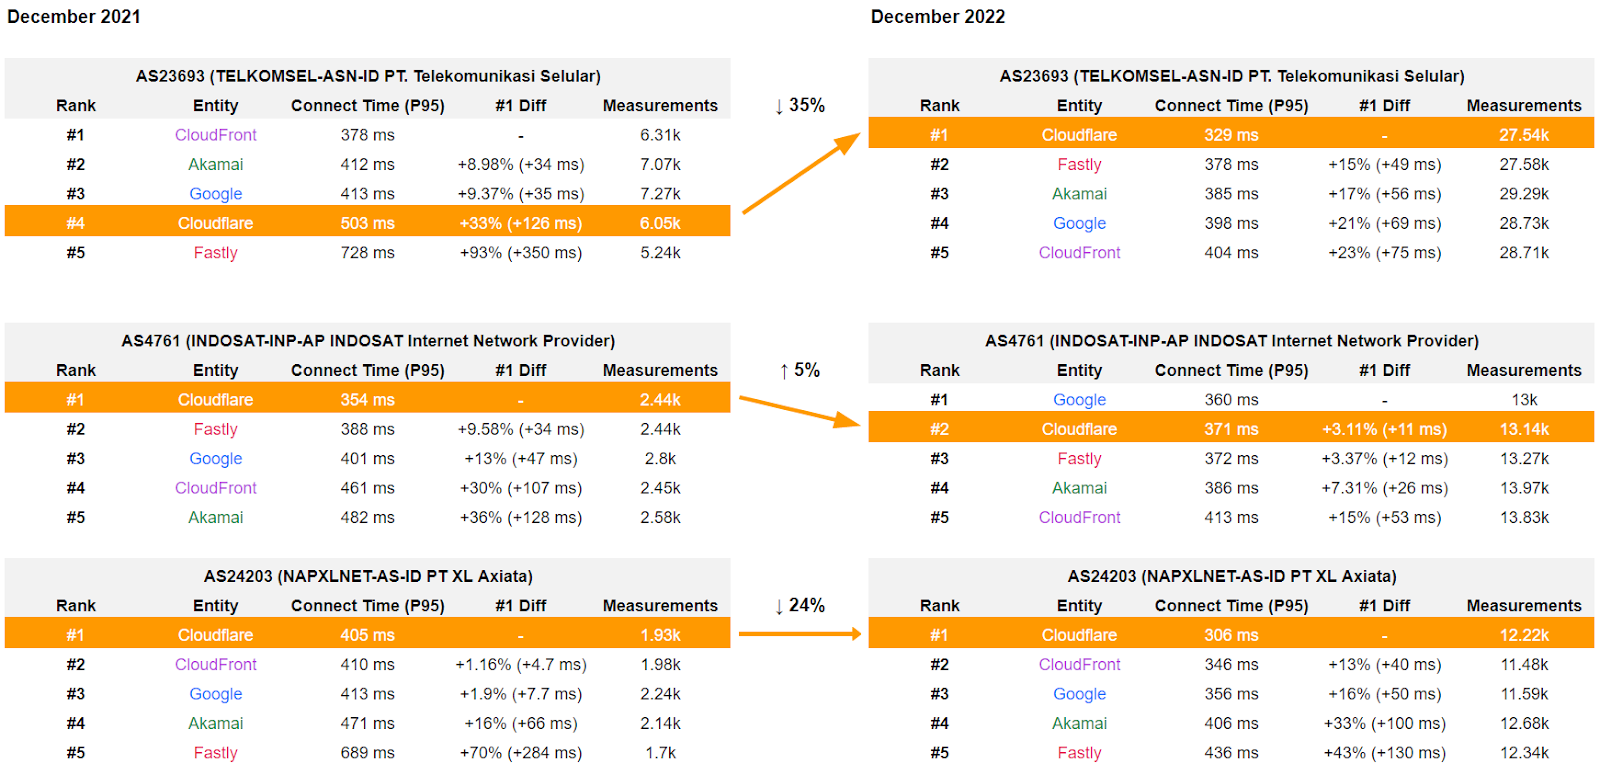1600x775 pixels.
Task: Click the AS24203 XL Axiata title under December 2022
Action: pyautogui.click(x=1232, y=576)
